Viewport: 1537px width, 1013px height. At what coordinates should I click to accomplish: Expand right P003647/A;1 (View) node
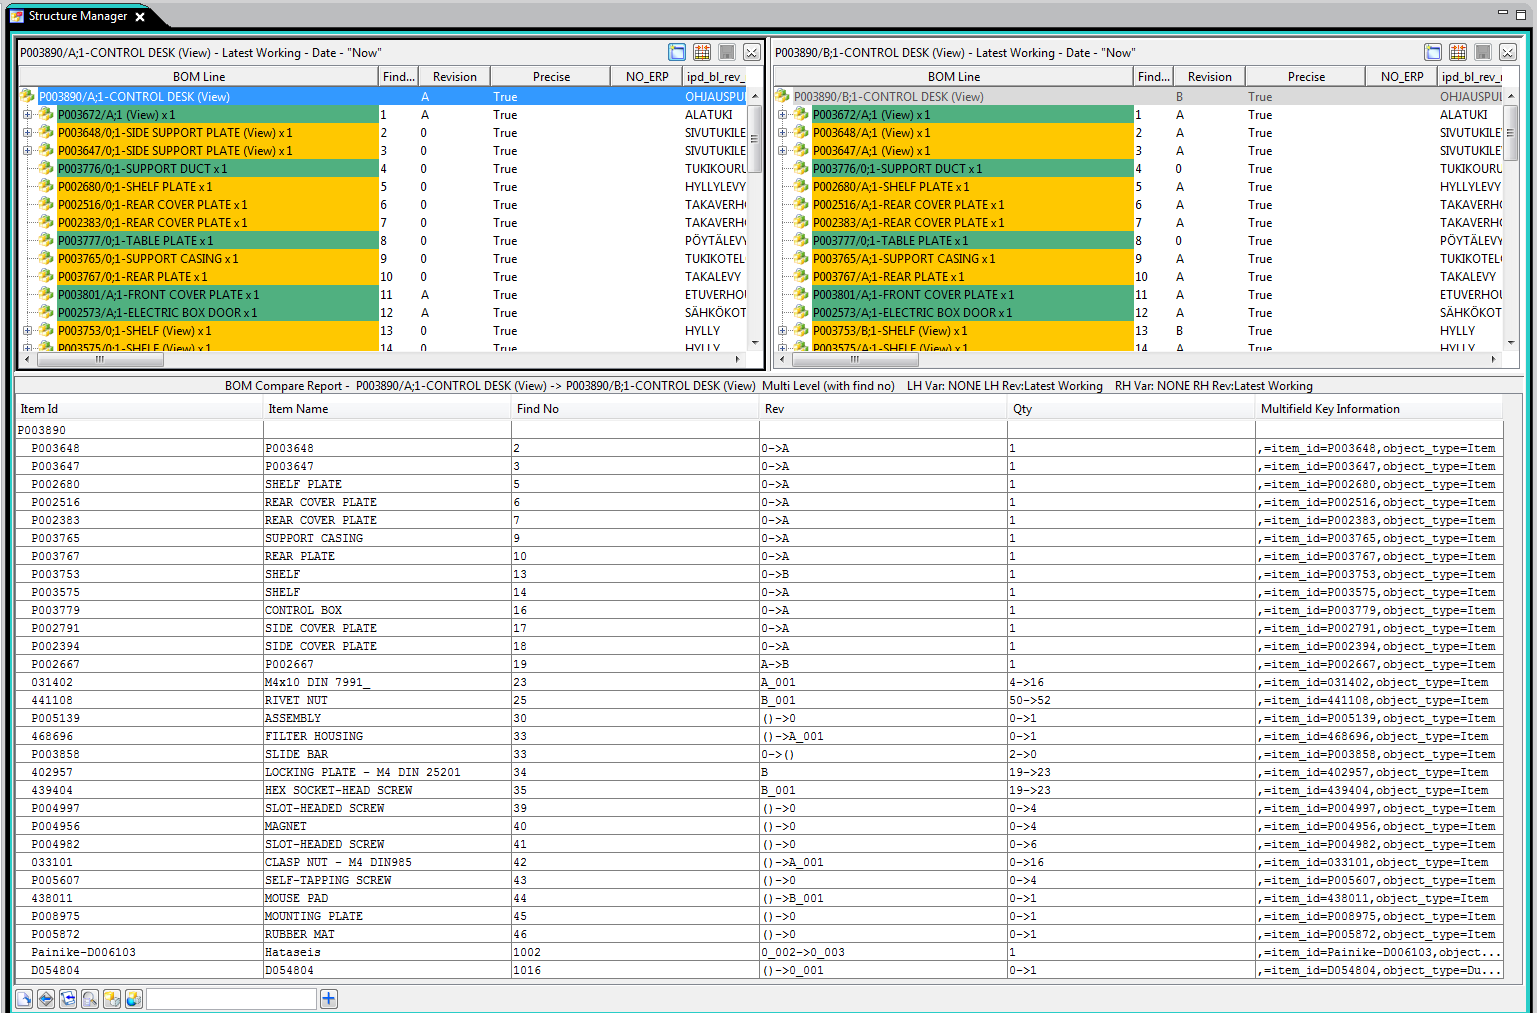point(782,150)
